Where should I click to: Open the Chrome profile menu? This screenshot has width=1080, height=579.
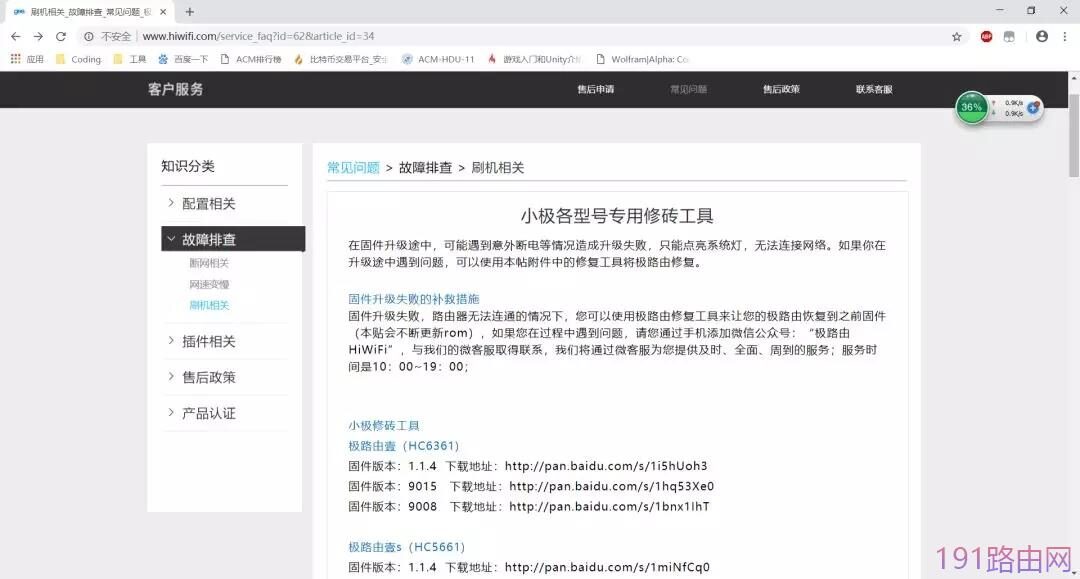coord(1041,36)
